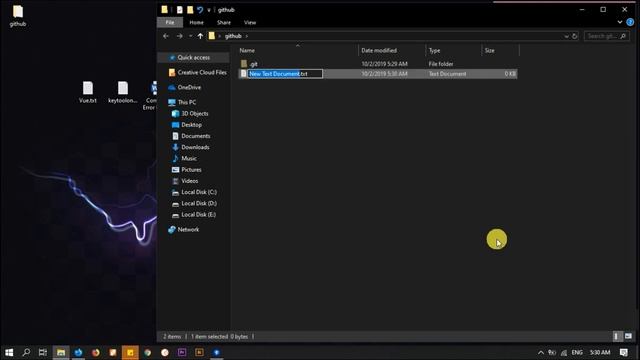640x360 pixels.
Task: Click File Explorer taskbar icon
Action: [61, 352]
